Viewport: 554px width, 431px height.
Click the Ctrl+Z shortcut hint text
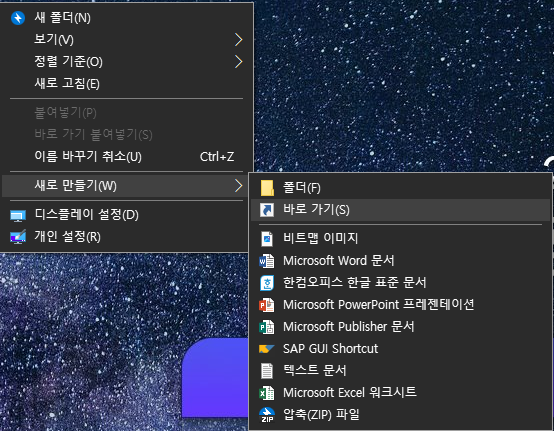(217, 157)
